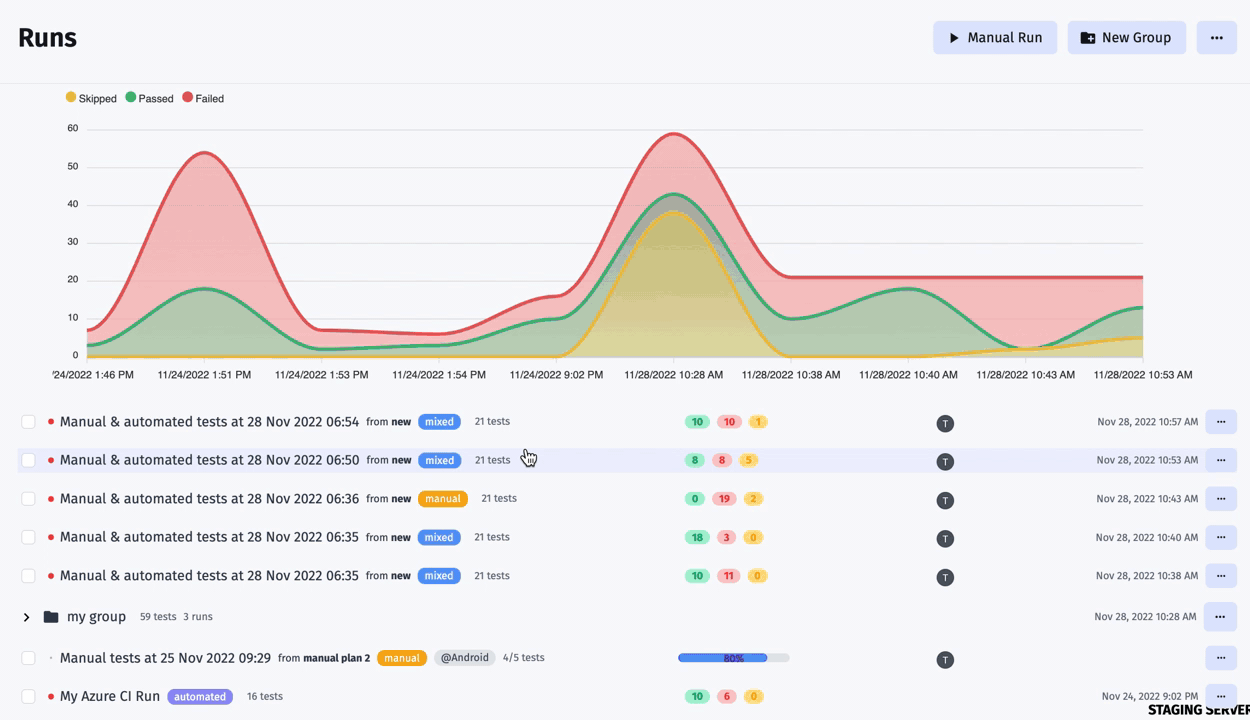Screen dimensions: 1250x720
Task: Click the folder icon next to my group
Action: pyautogui.click(x=51, y=617)
